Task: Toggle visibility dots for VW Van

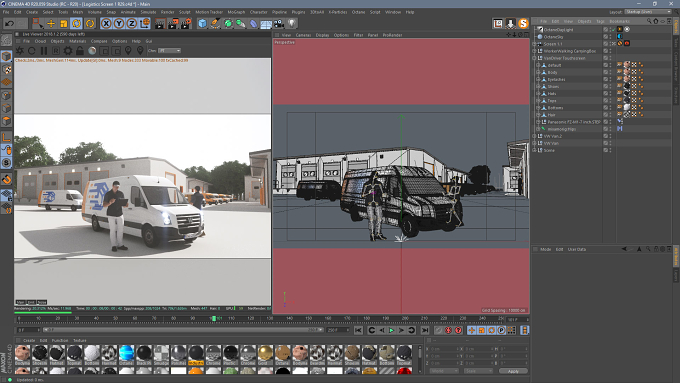Action: pos(611,143)
